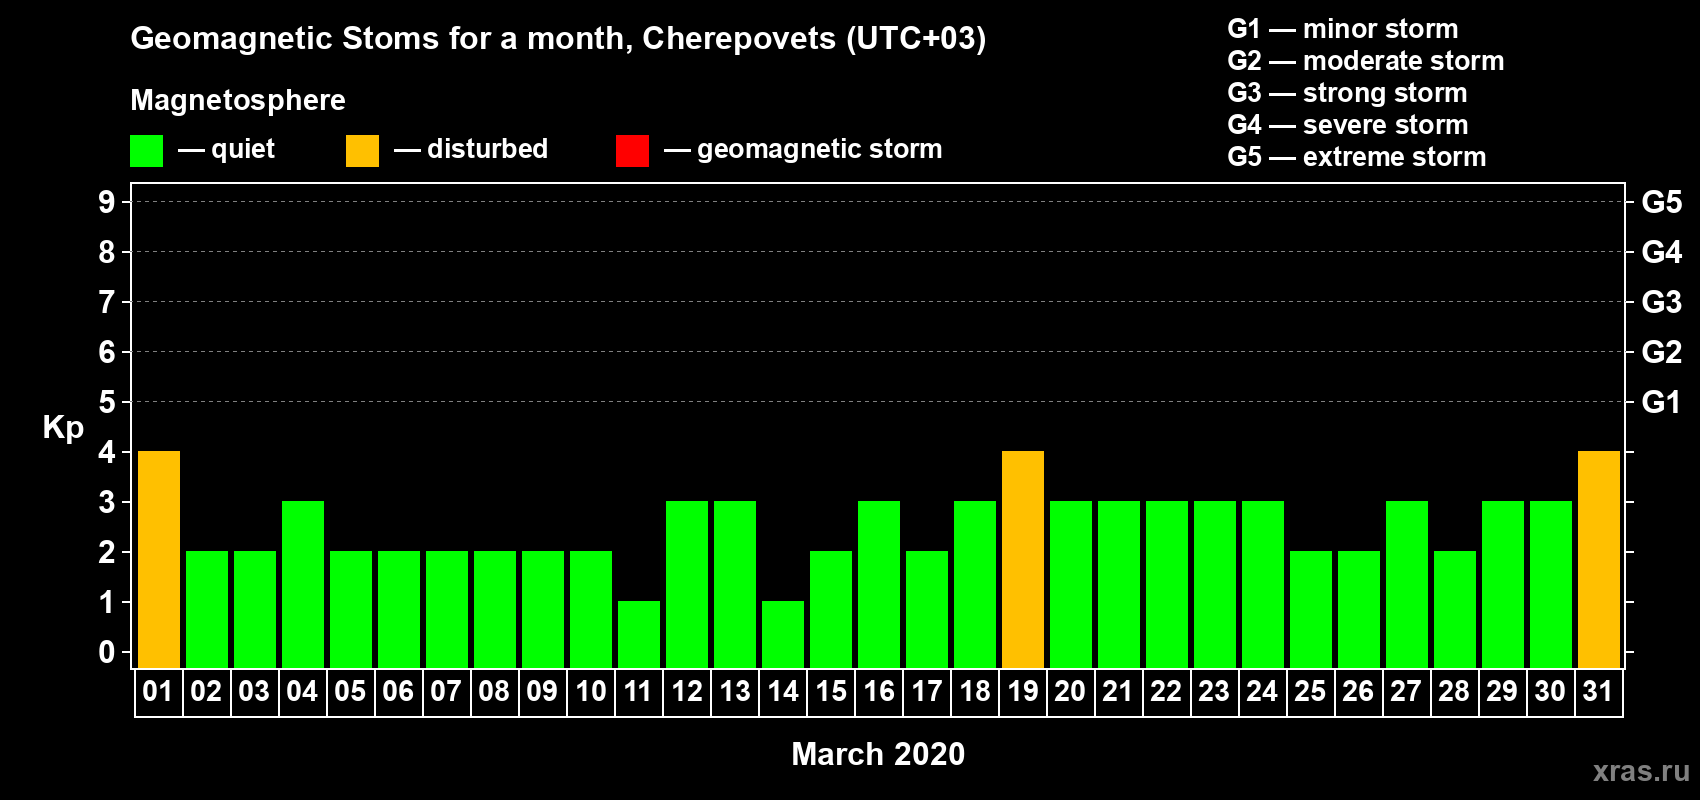Click the Kp value 9 on the axis
The width and height of the screenshot is (1700, 800).
(x=107, y=202)
